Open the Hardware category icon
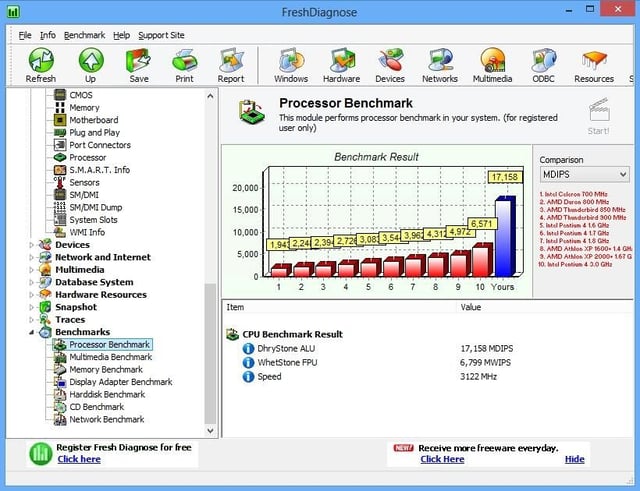The image size is (640, 491). click(x=342, y=60)
